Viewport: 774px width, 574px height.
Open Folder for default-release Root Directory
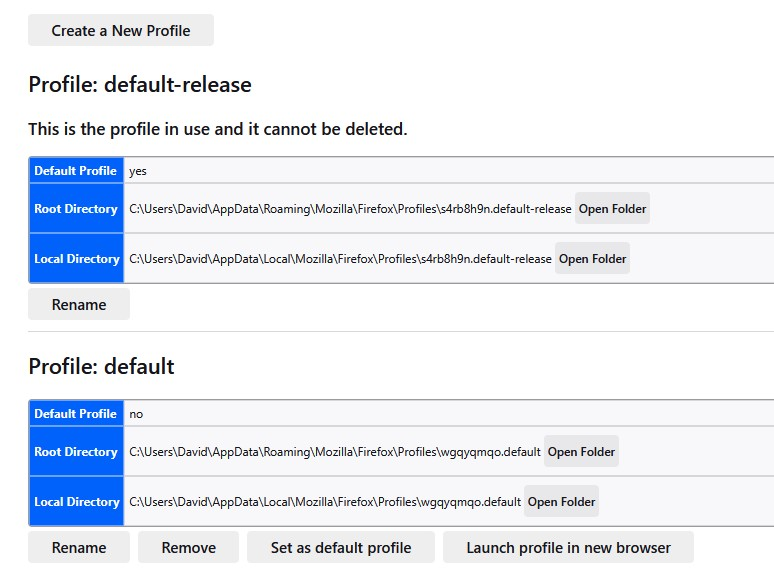[612, 209]
